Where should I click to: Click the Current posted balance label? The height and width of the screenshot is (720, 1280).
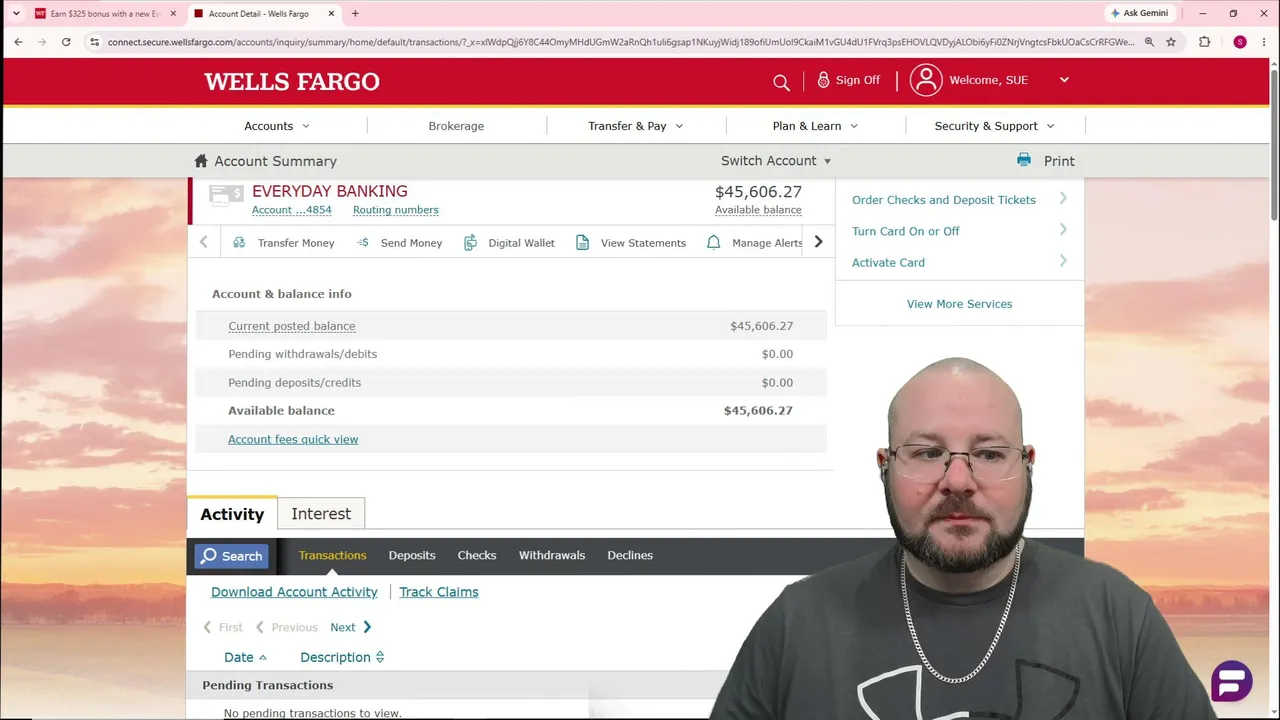[x=292, y=326]
